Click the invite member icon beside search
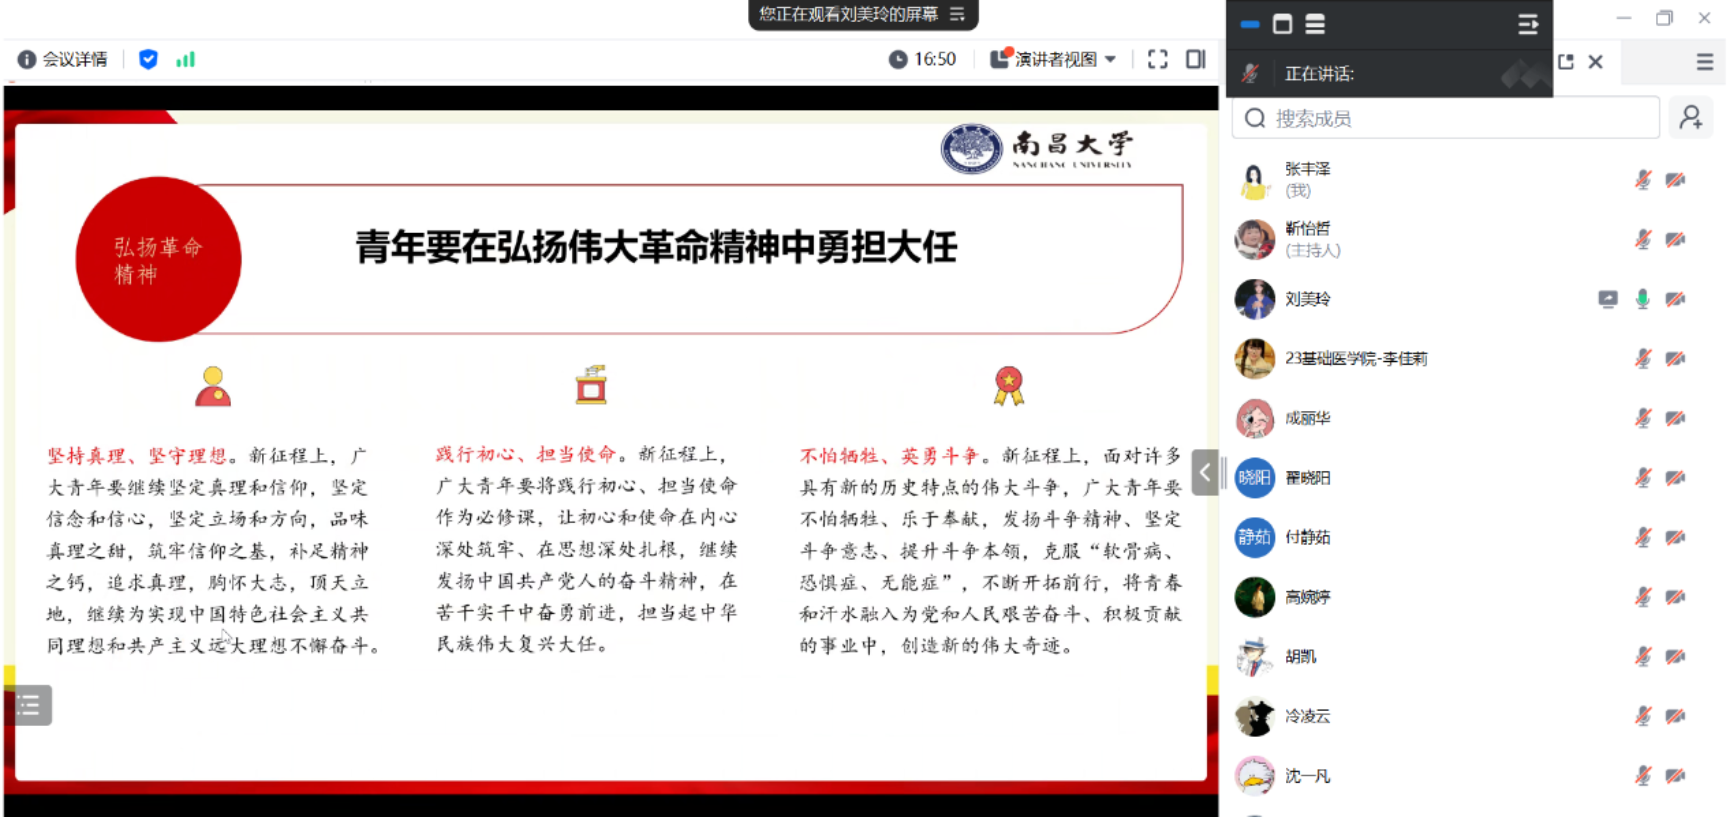This screenshot has width=1731, height=818. click(1690, 118)
